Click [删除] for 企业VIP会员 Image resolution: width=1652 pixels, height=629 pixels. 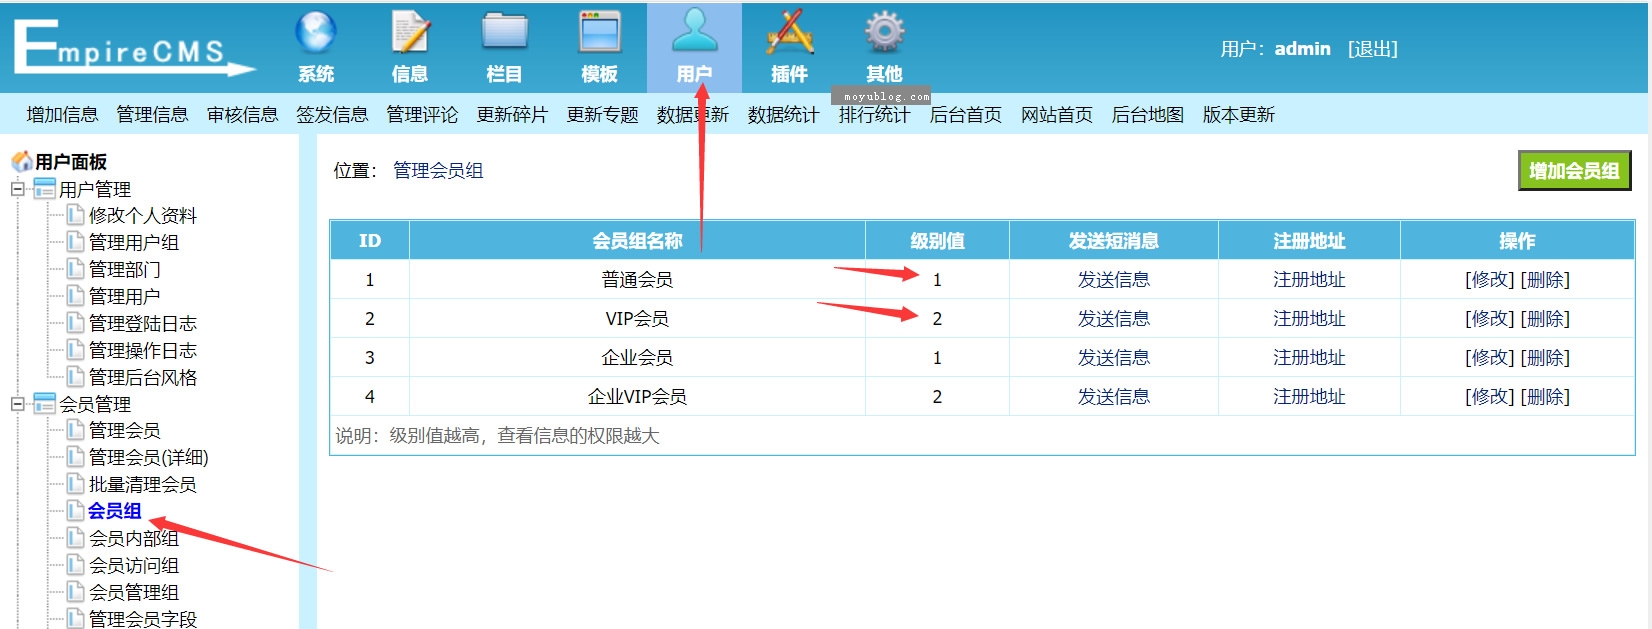coord(1545,397)
